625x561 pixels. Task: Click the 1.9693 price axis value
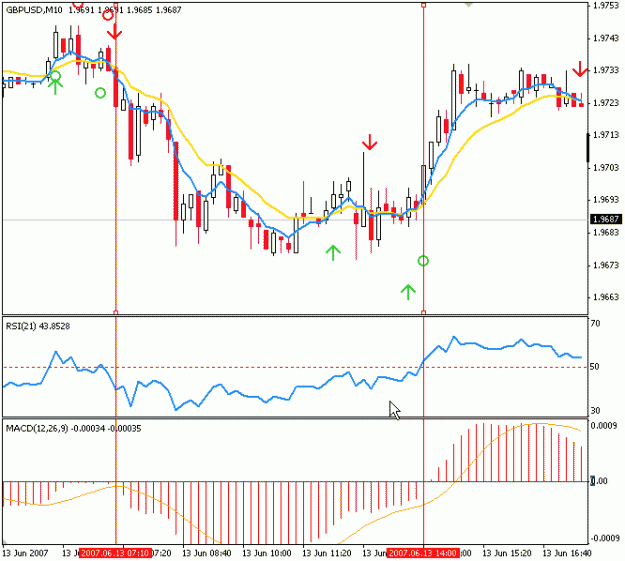(x=606, y=200)
